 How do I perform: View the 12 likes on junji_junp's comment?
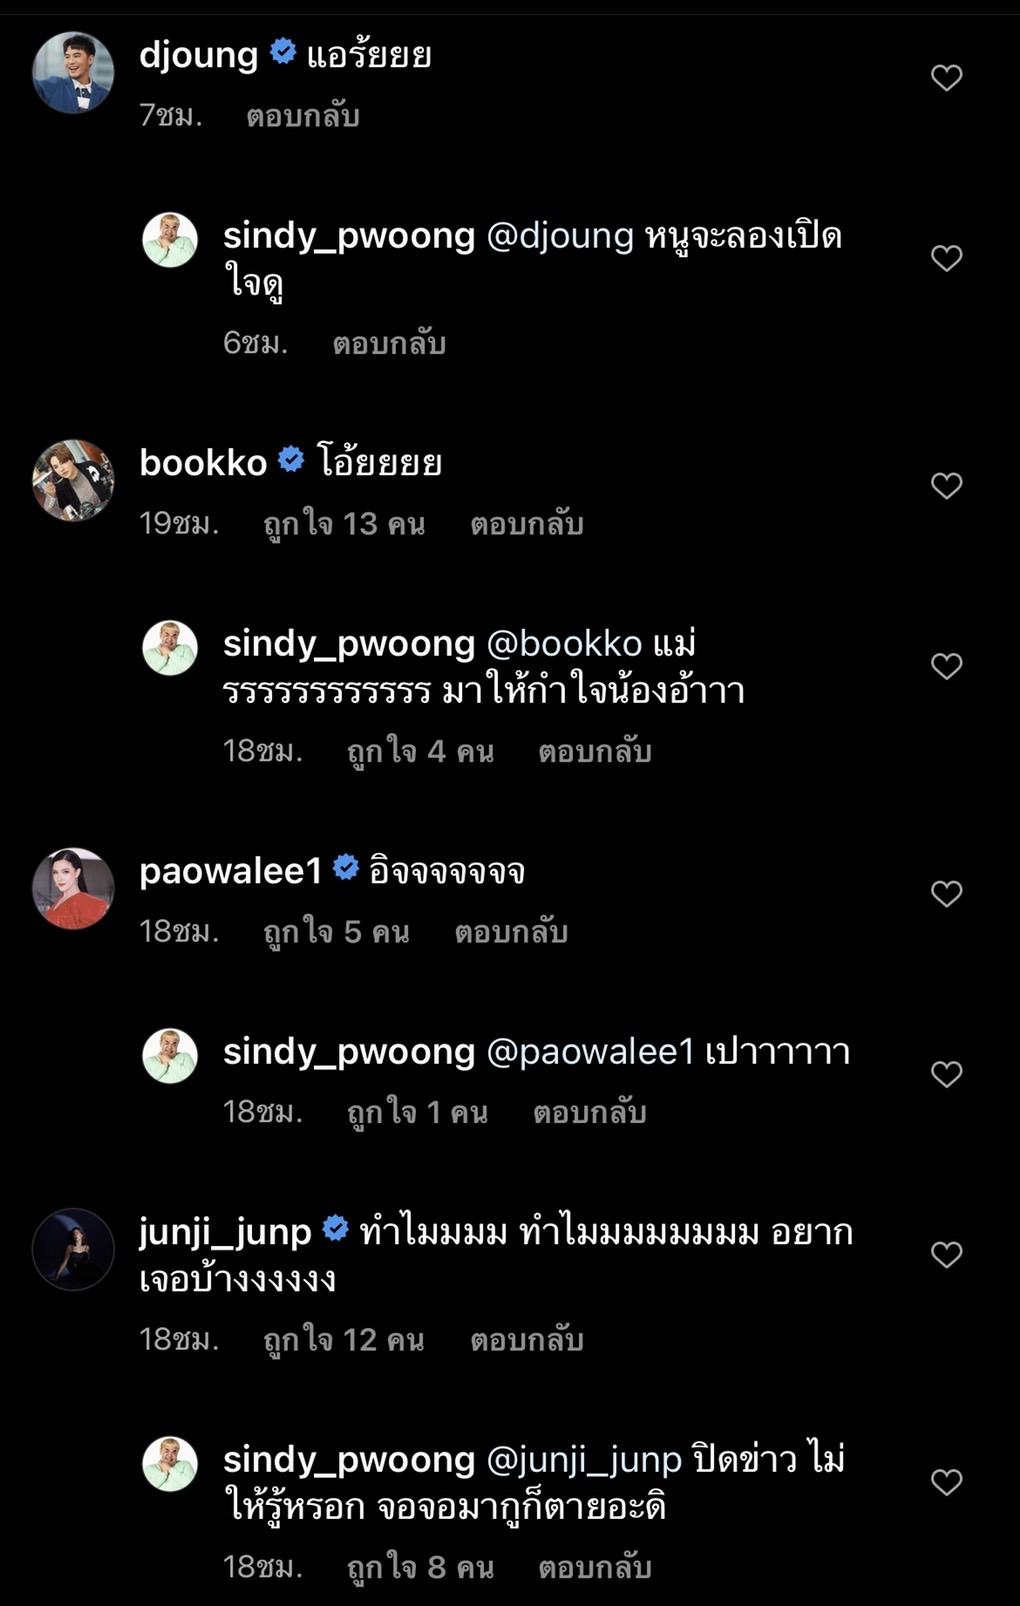coord(344,1340)
